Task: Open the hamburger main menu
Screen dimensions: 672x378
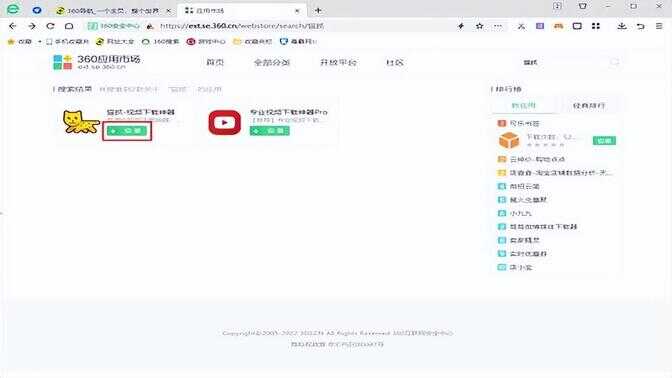Action: tap(659, 26)
